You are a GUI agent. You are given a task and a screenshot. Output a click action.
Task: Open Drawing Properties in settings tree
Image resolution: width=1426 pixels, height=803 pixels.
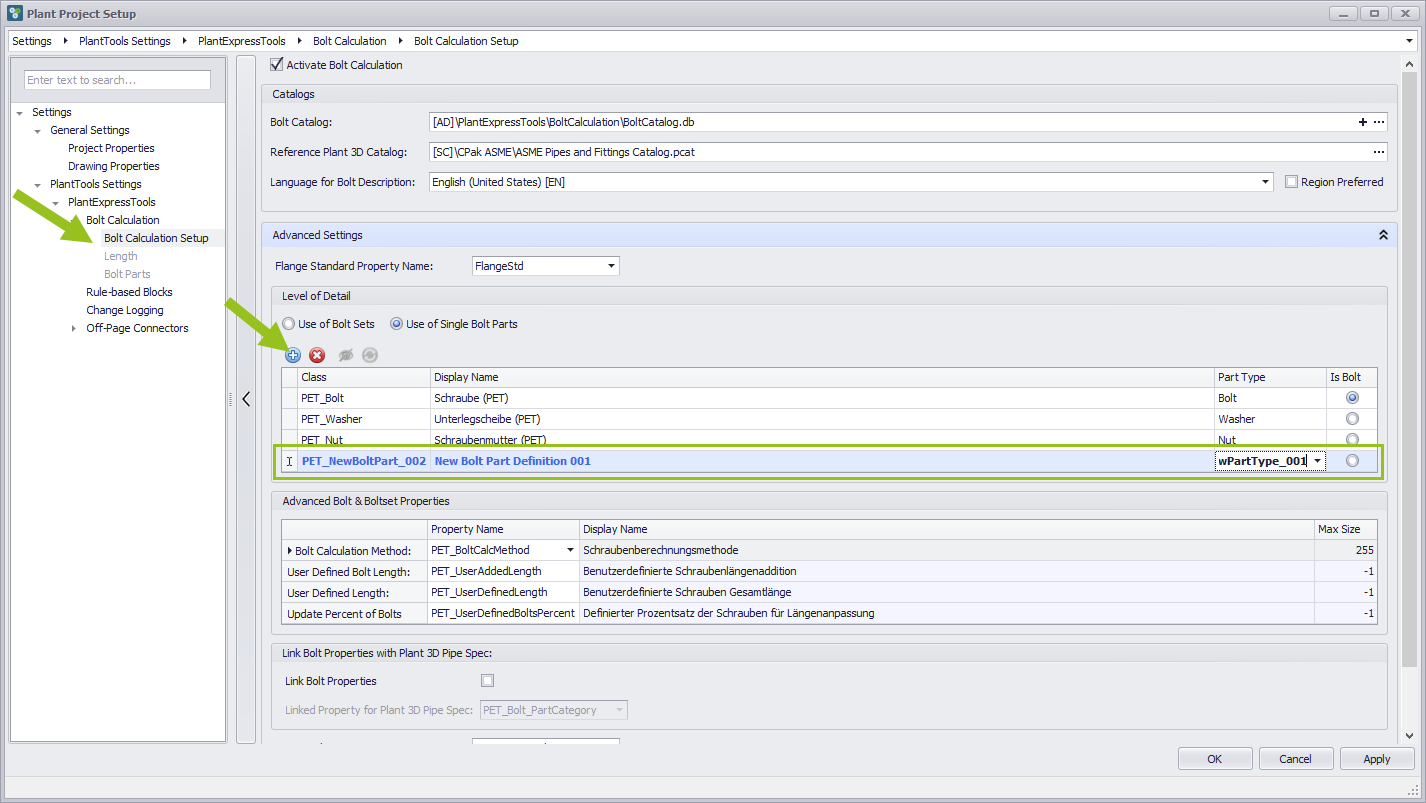pos(114,166)
